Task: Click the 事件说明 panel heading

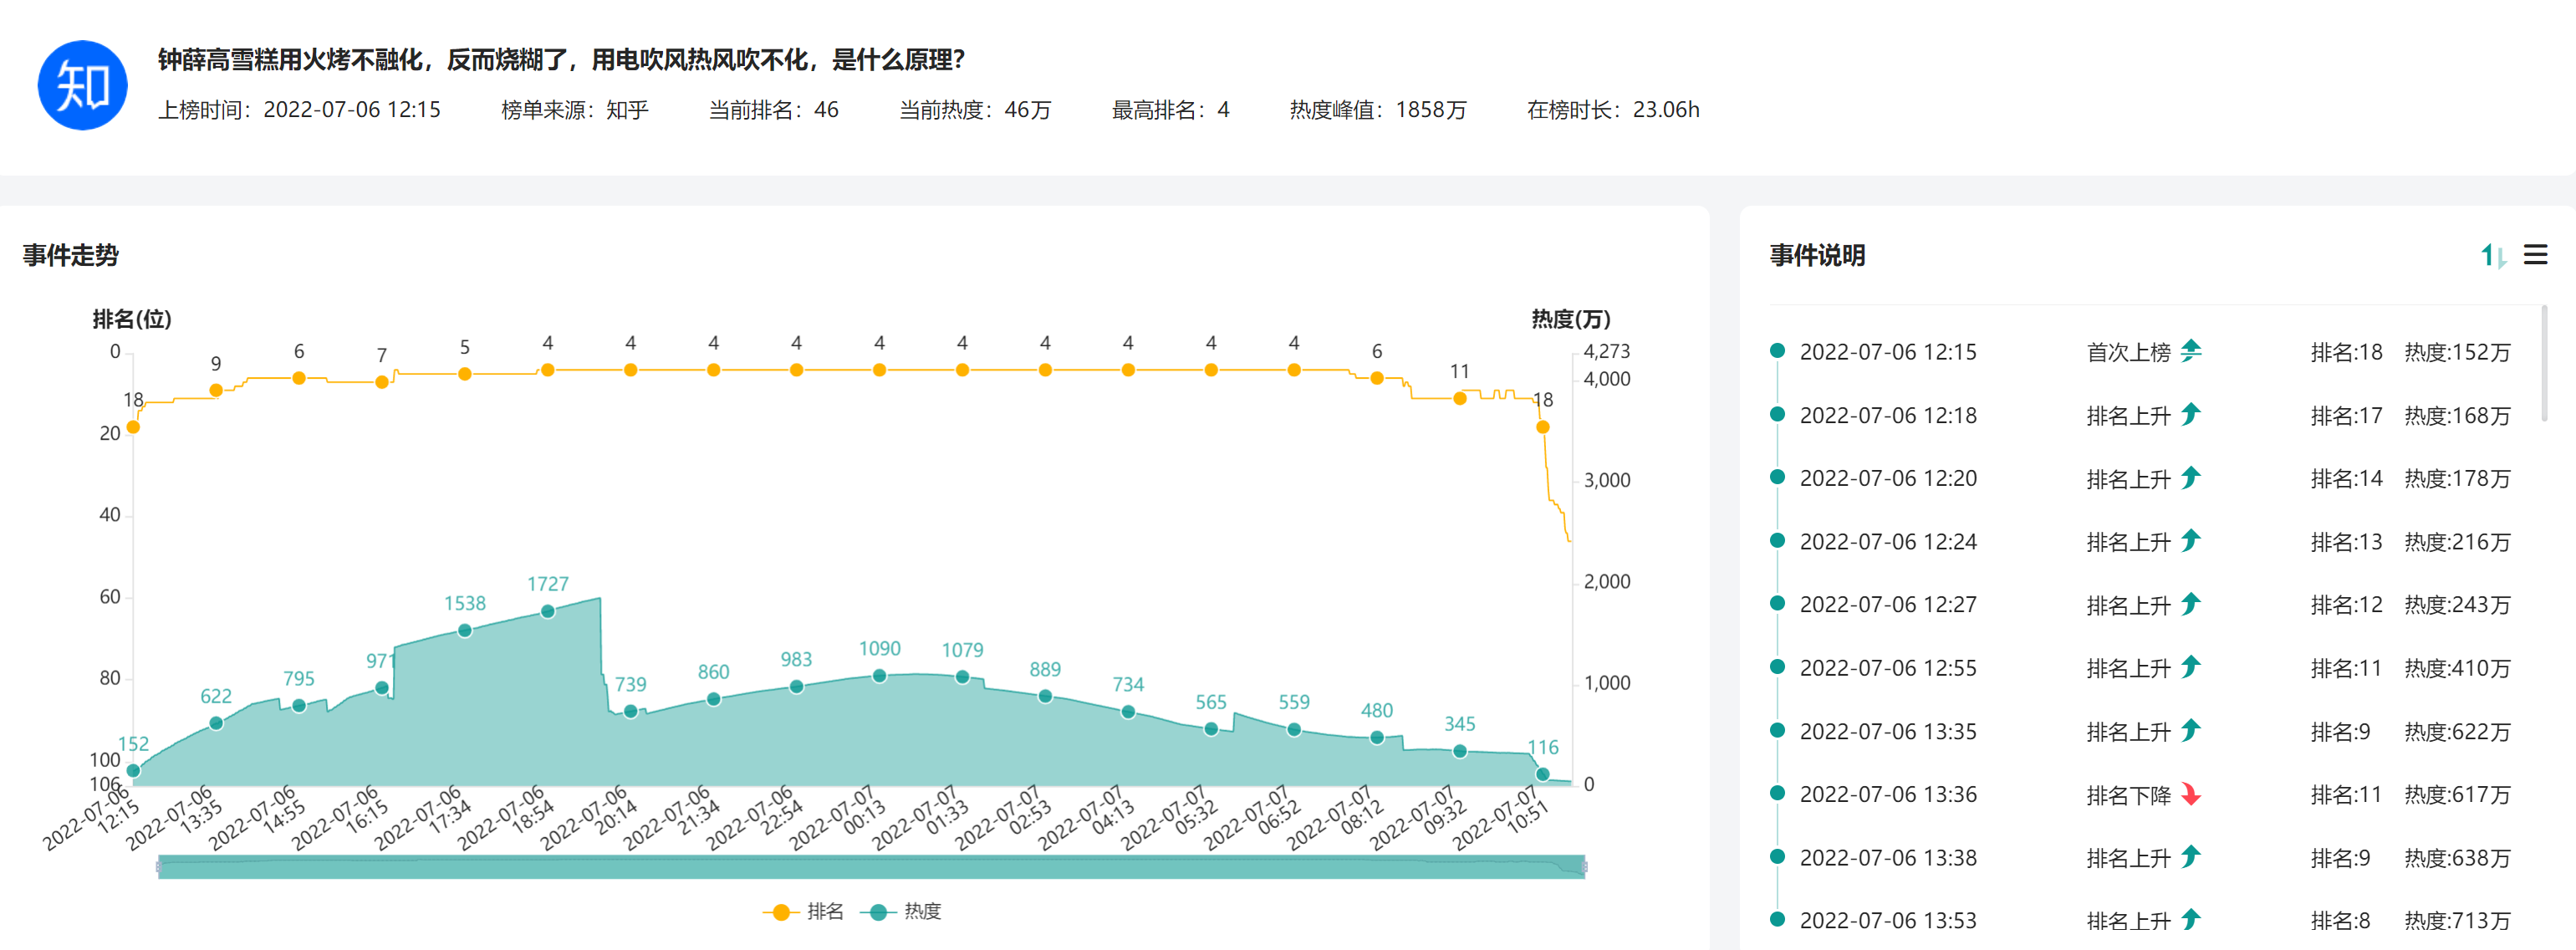Action: point(1817,255)
